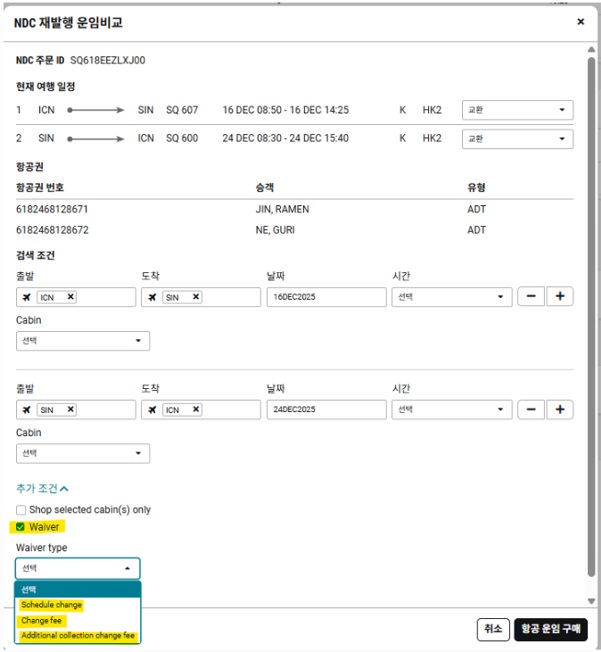This screenshot has height=652, width=601.
Task: Open the 교환 dropdown for SQ 600
Action: point(517,138)
